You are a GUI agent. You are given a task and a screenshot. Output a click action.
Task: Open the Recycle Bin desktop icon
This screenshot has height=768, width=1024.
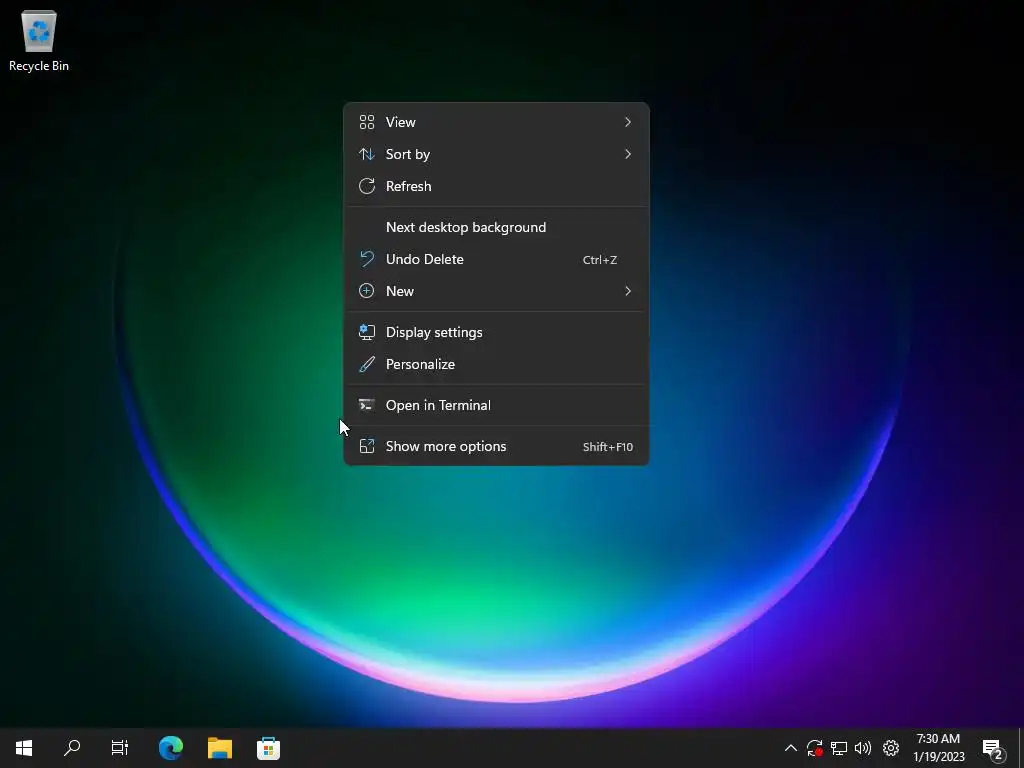coord(39,40)
